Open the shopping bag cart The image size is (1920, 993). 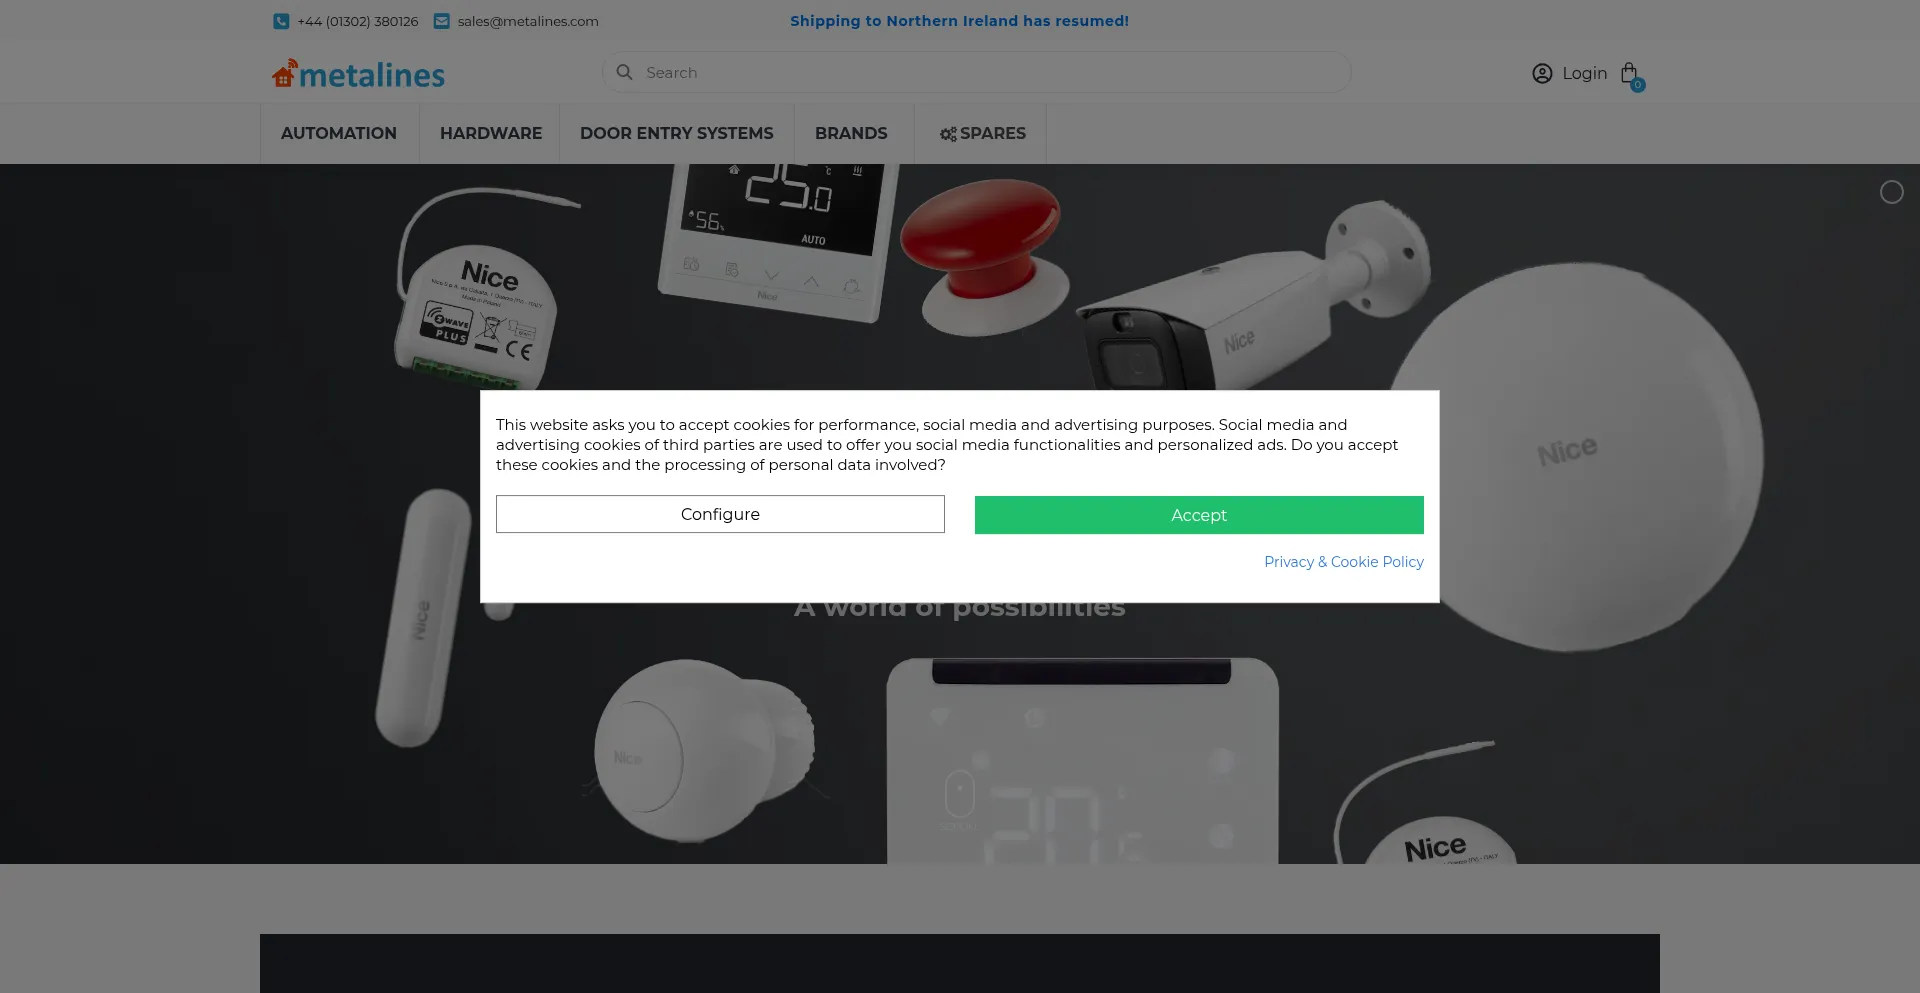click(x=1629, y=73)
